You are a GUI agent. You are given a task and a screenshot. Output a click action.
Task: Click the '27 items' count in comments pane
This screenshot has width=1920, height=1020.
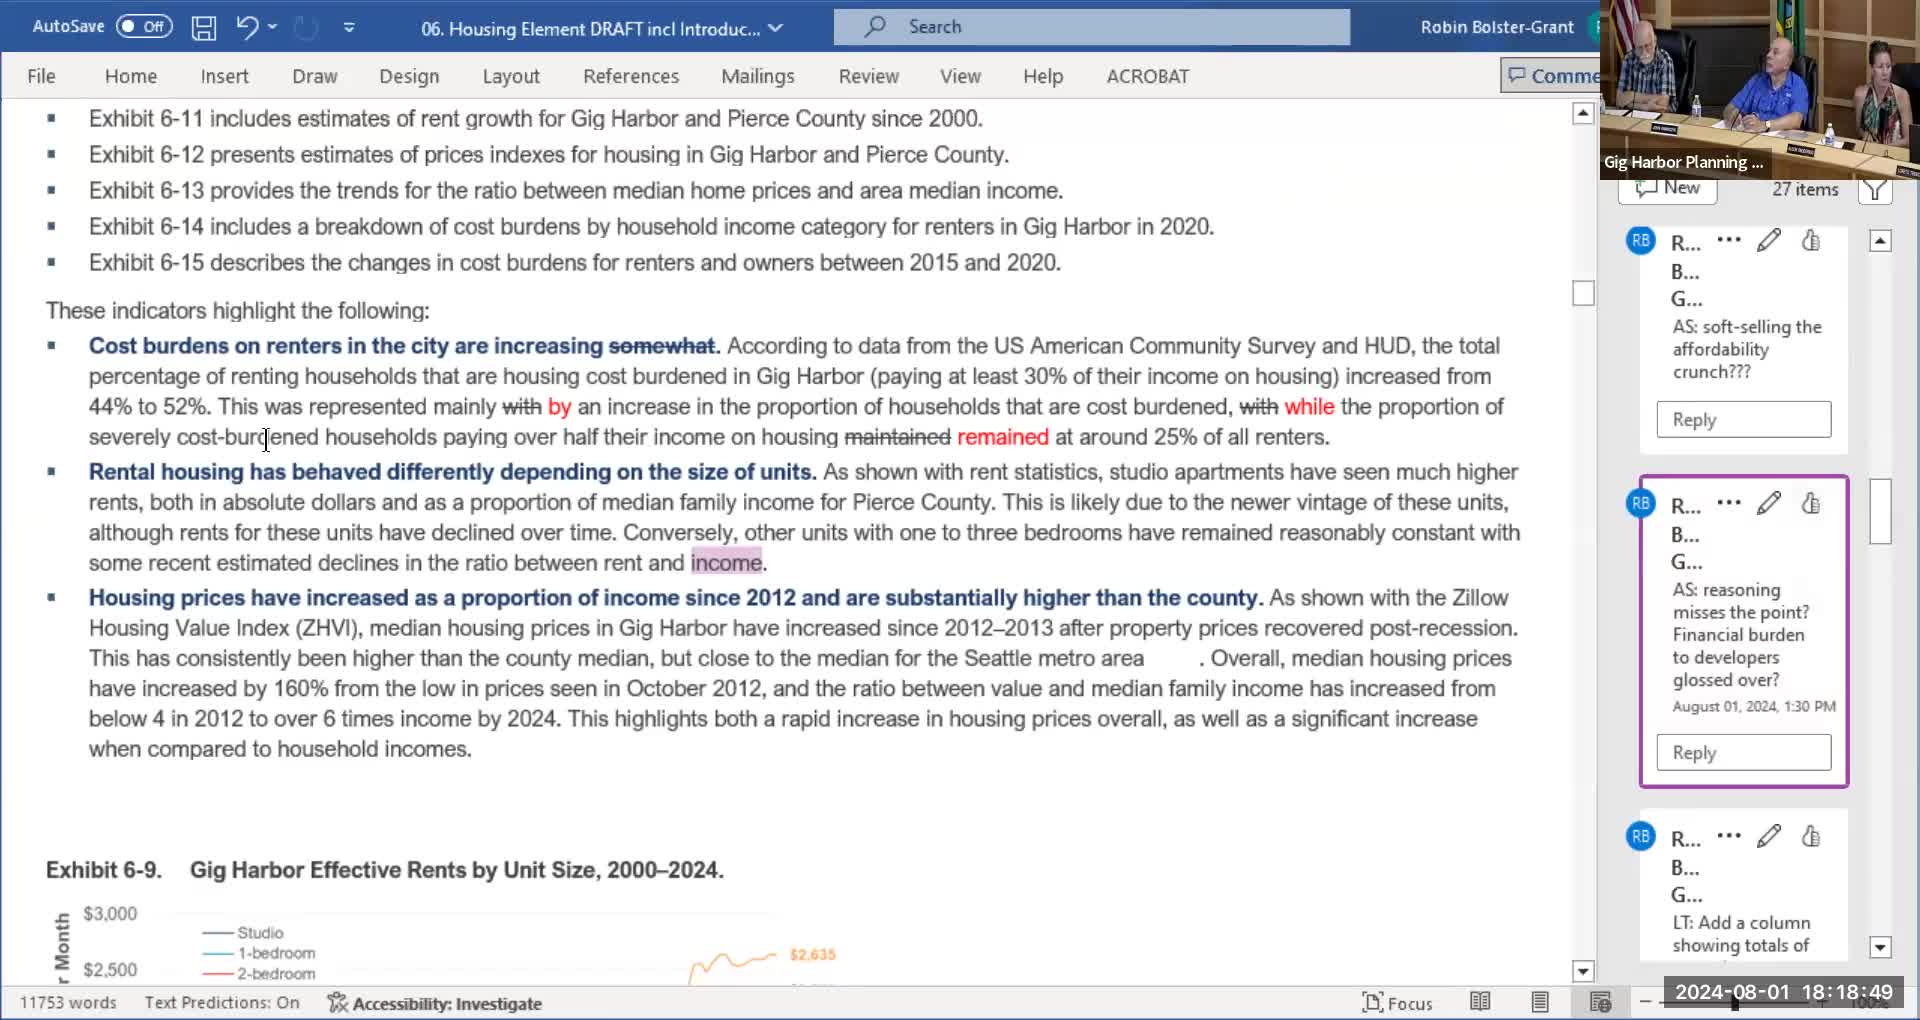pyautogui.click(x=1805, y=189)
